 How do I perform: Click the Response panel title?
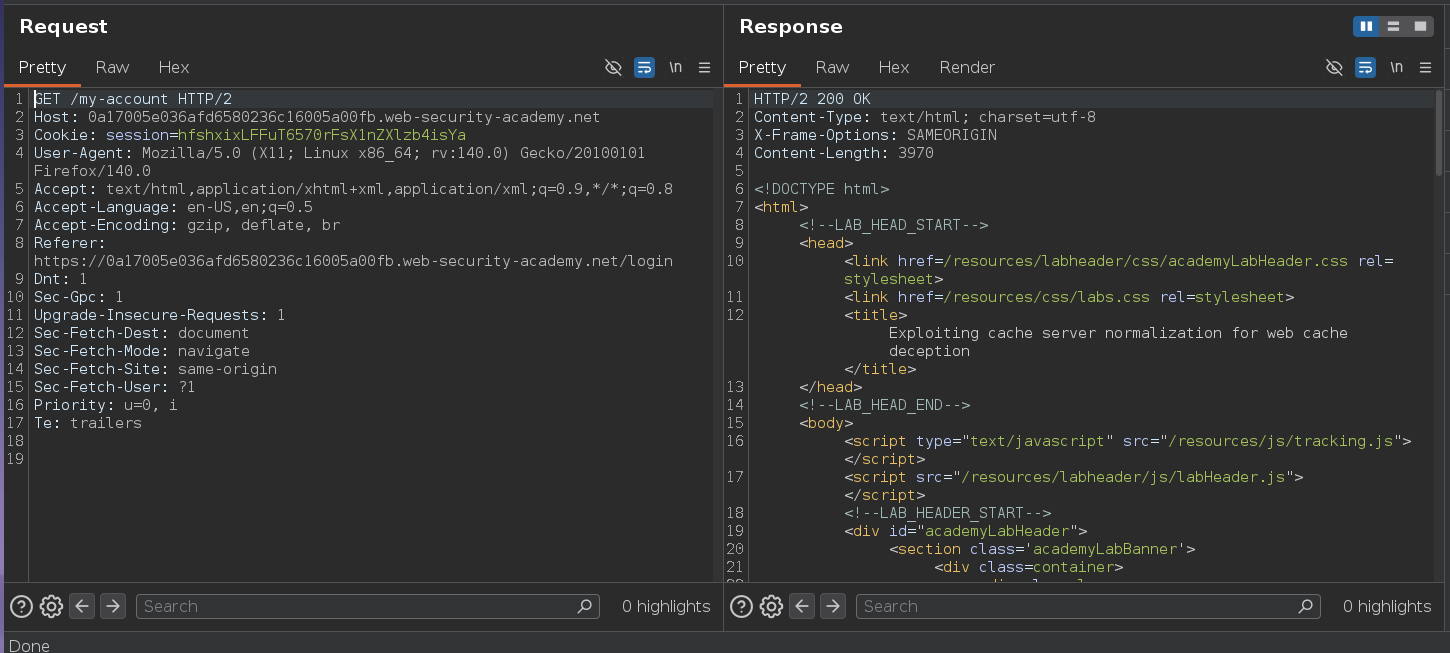point(791,26)
